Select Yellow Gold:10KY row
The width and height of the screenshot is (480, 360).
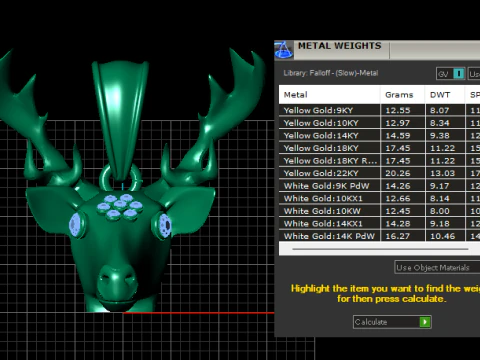379,123
